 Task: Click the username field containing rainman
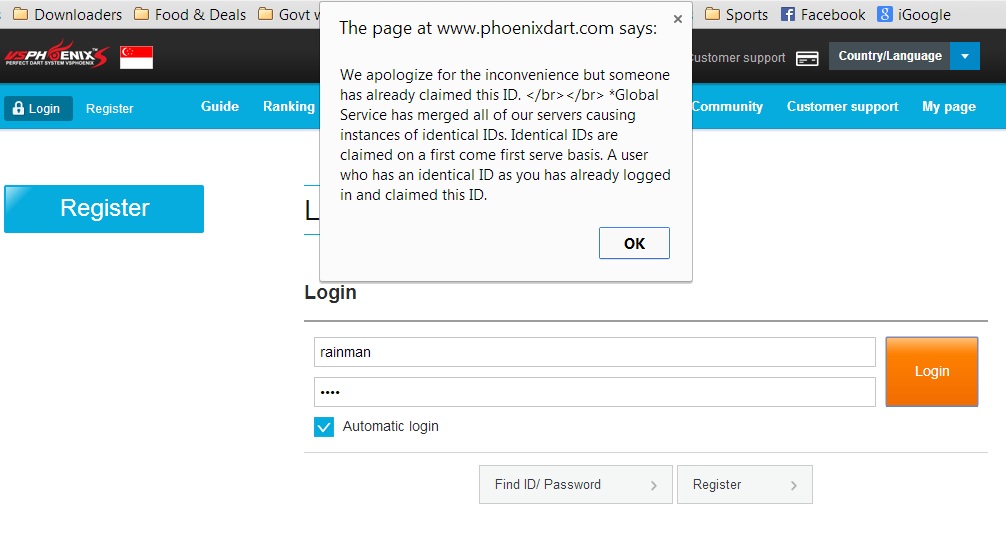(x=594, y=352)
